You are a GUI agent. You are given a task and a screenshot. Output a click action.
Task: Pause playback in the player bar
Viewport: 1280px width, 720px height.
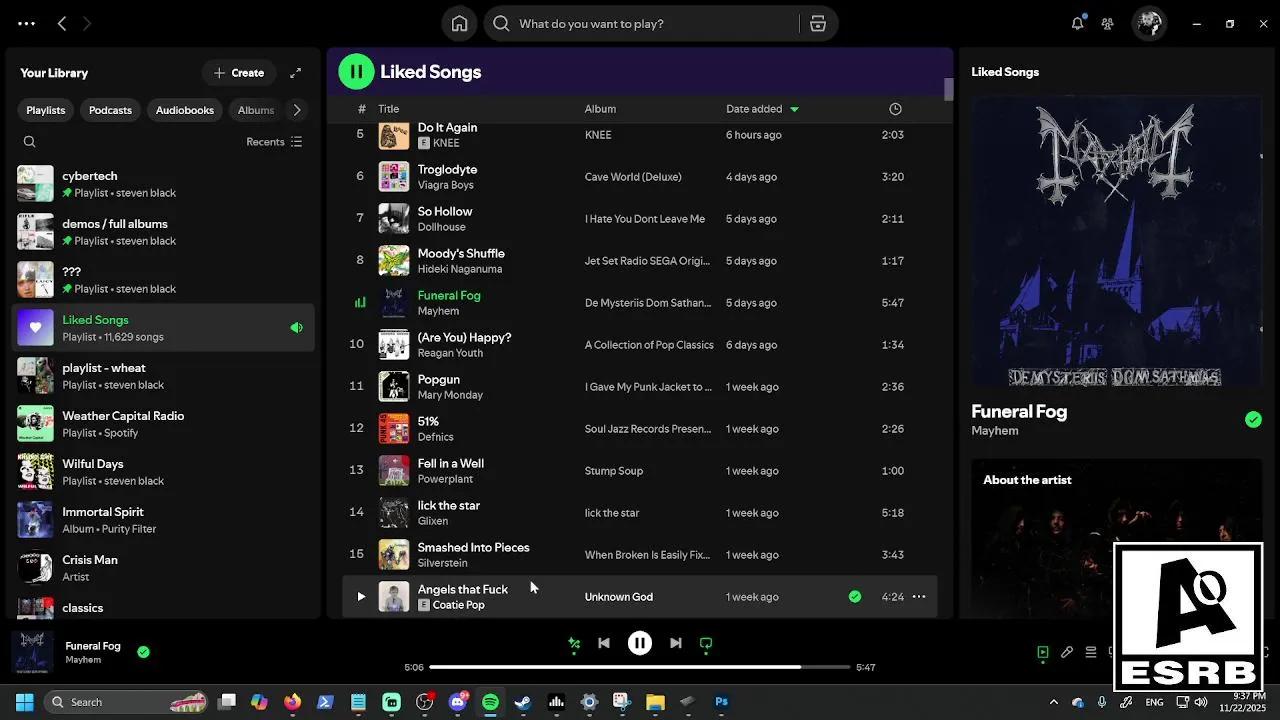[640, 643]
